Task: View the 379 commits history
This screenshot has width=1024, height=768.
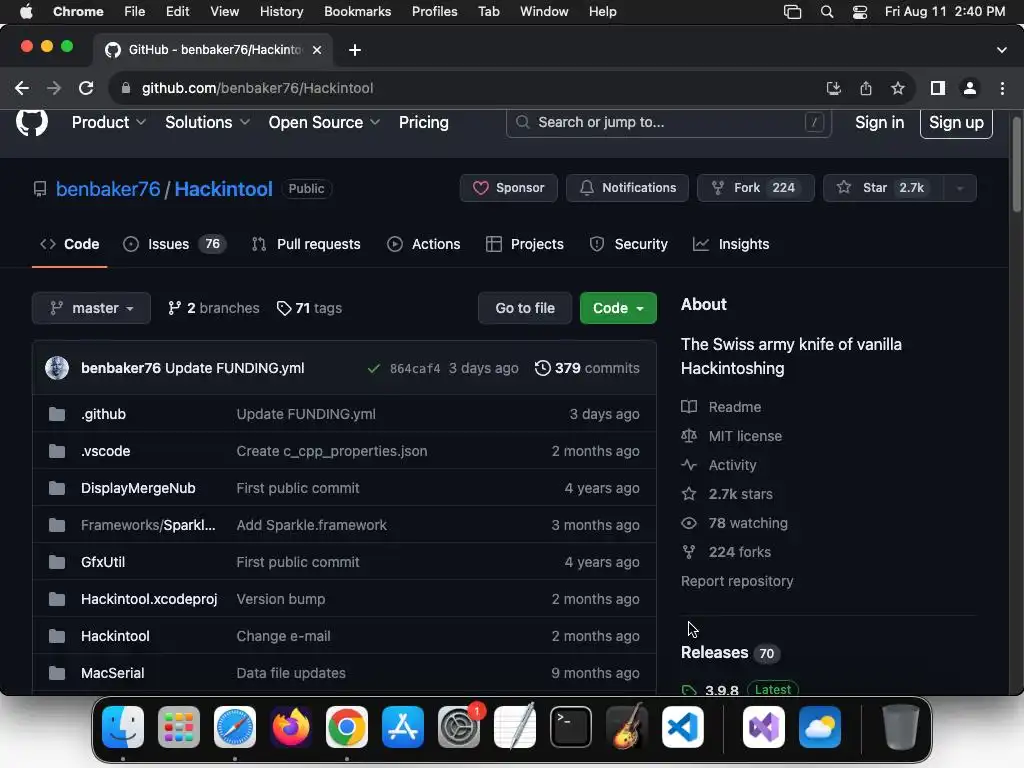Action: coord(587,368)
